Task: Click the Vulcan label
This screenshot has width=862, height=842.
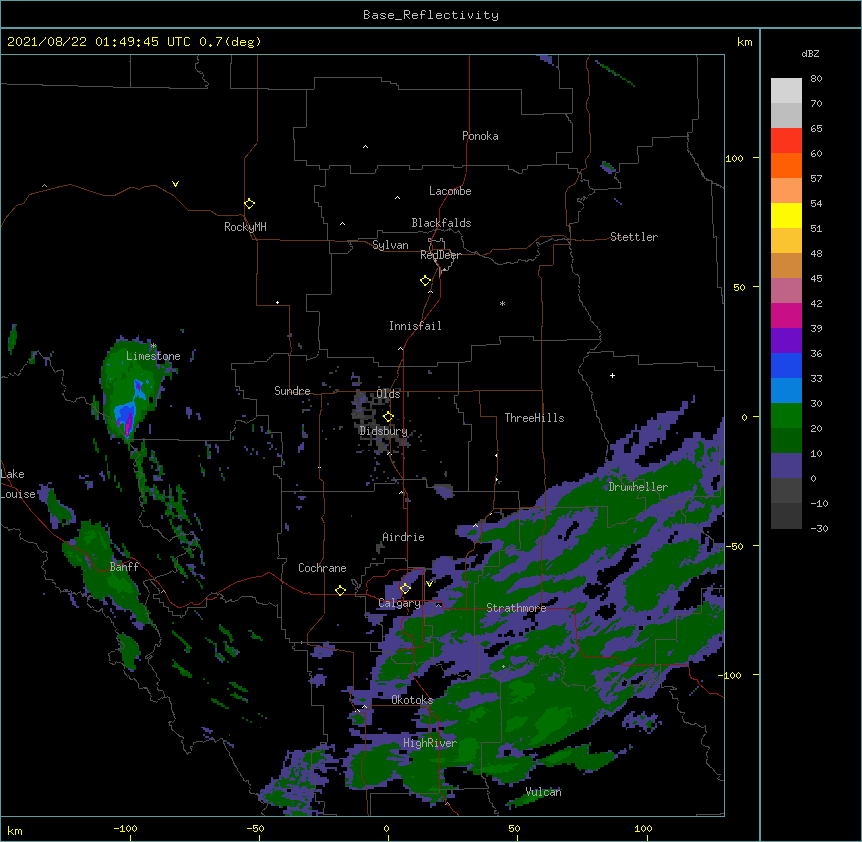Action: coord(544,792)
